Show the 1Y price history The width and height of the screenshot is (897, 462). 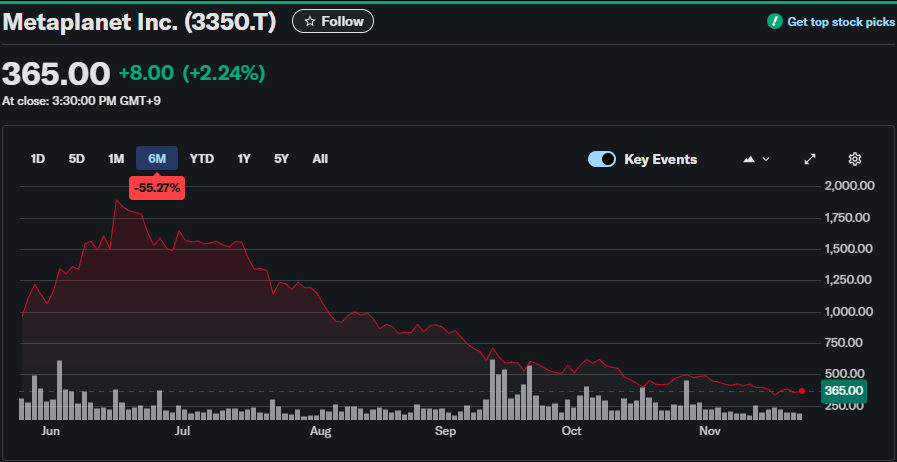(x=244, y=158)
